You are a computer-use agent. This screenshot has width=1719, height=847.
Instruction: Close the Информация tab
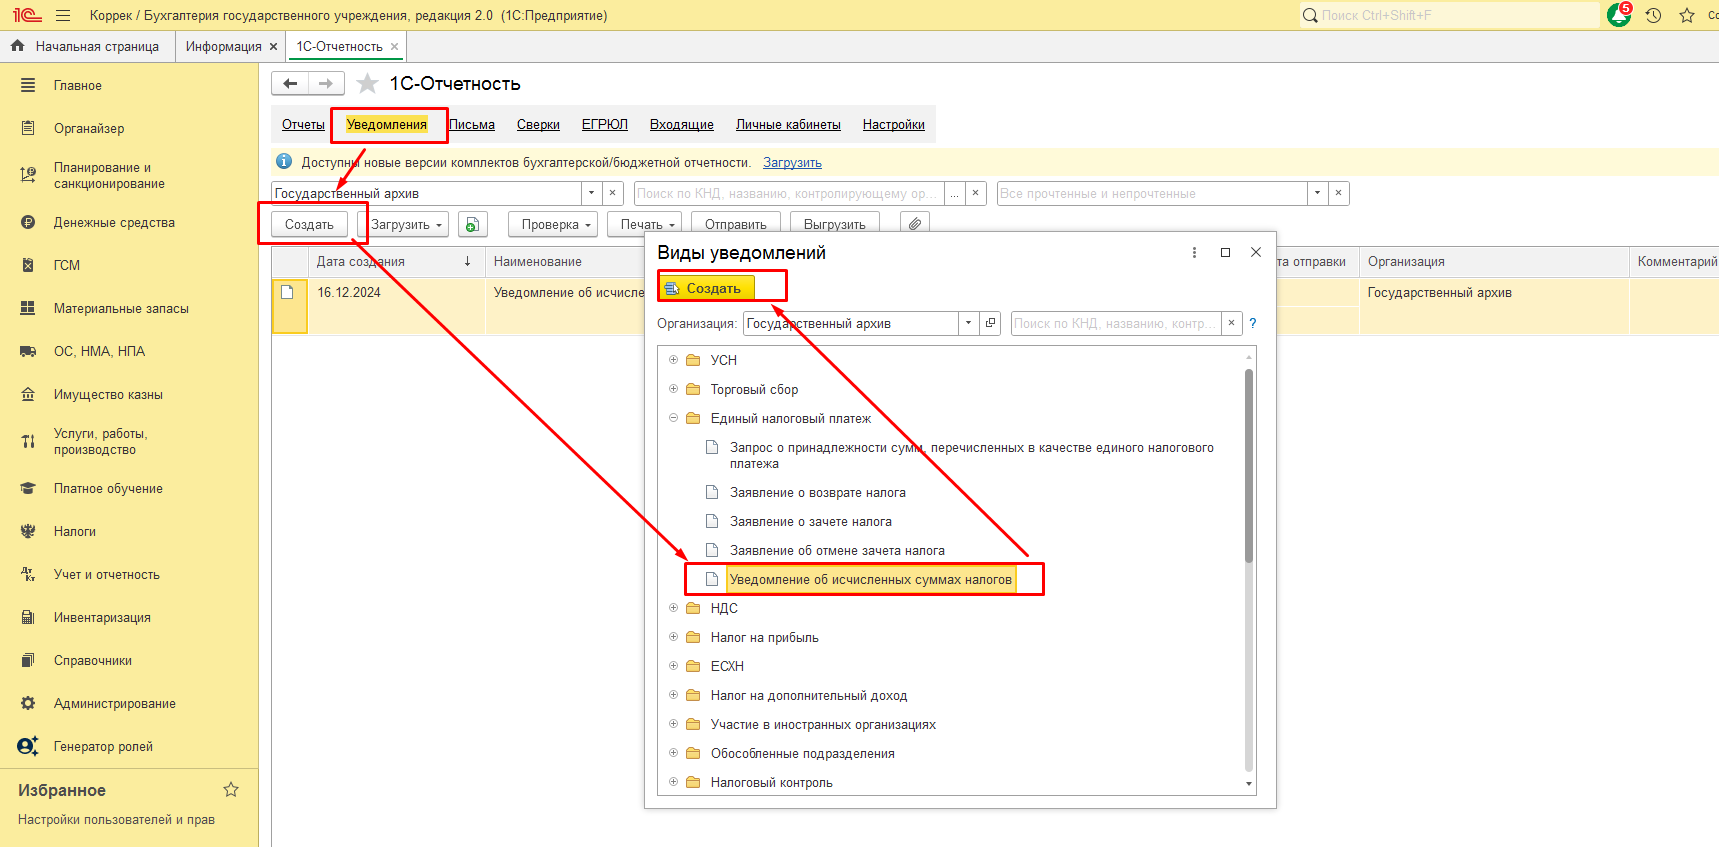(273, 47)
